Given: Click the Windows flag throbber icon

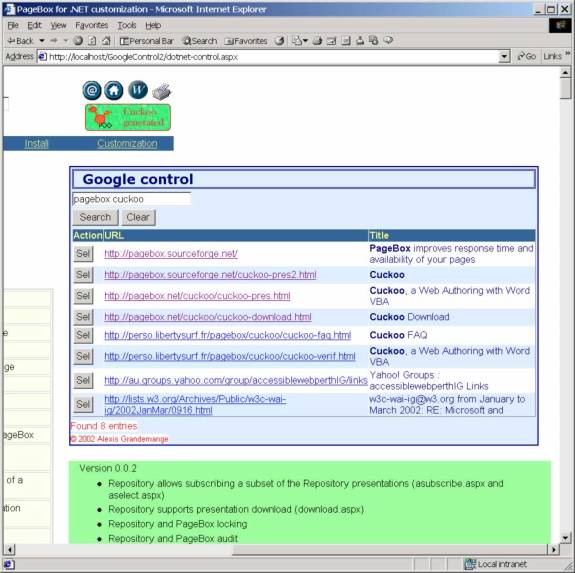Looking at the screenshot, I should 560,26.
